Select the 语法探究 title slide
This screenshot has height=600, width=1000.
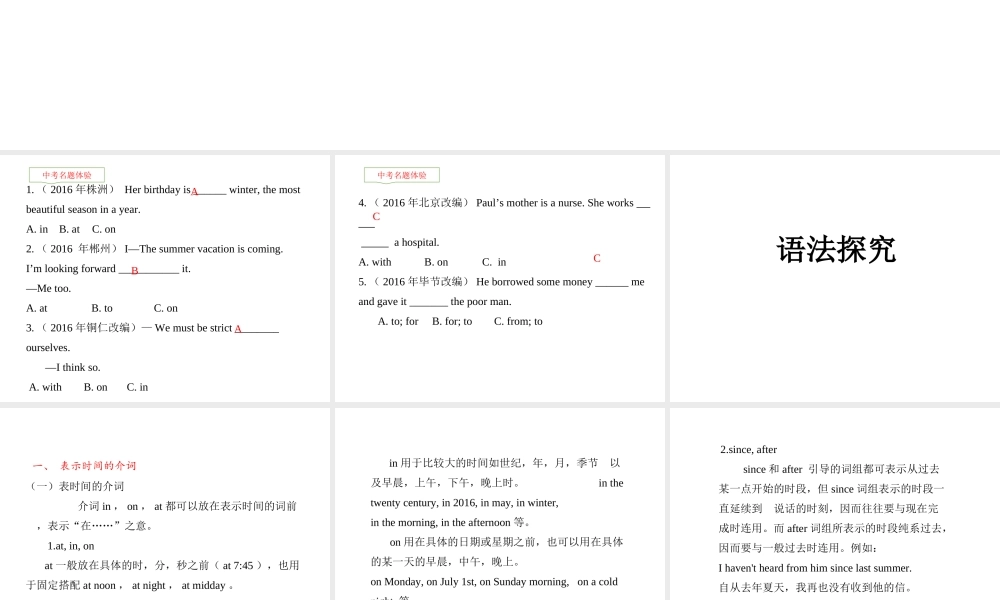(835, 278)
